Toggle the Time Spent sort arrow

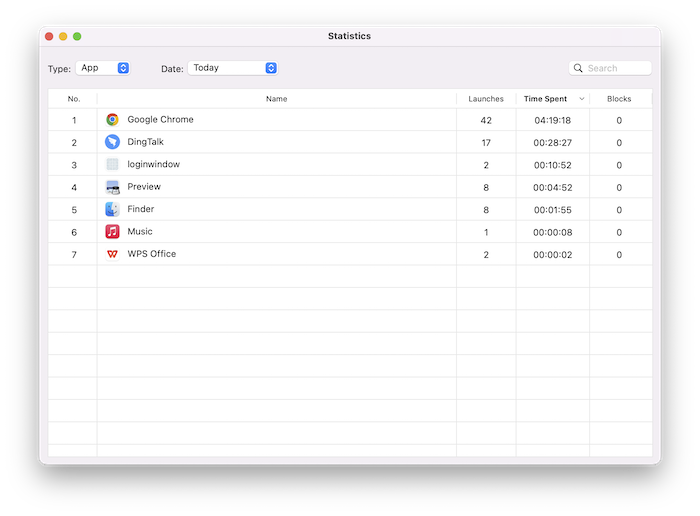click(x=582, y=99)
